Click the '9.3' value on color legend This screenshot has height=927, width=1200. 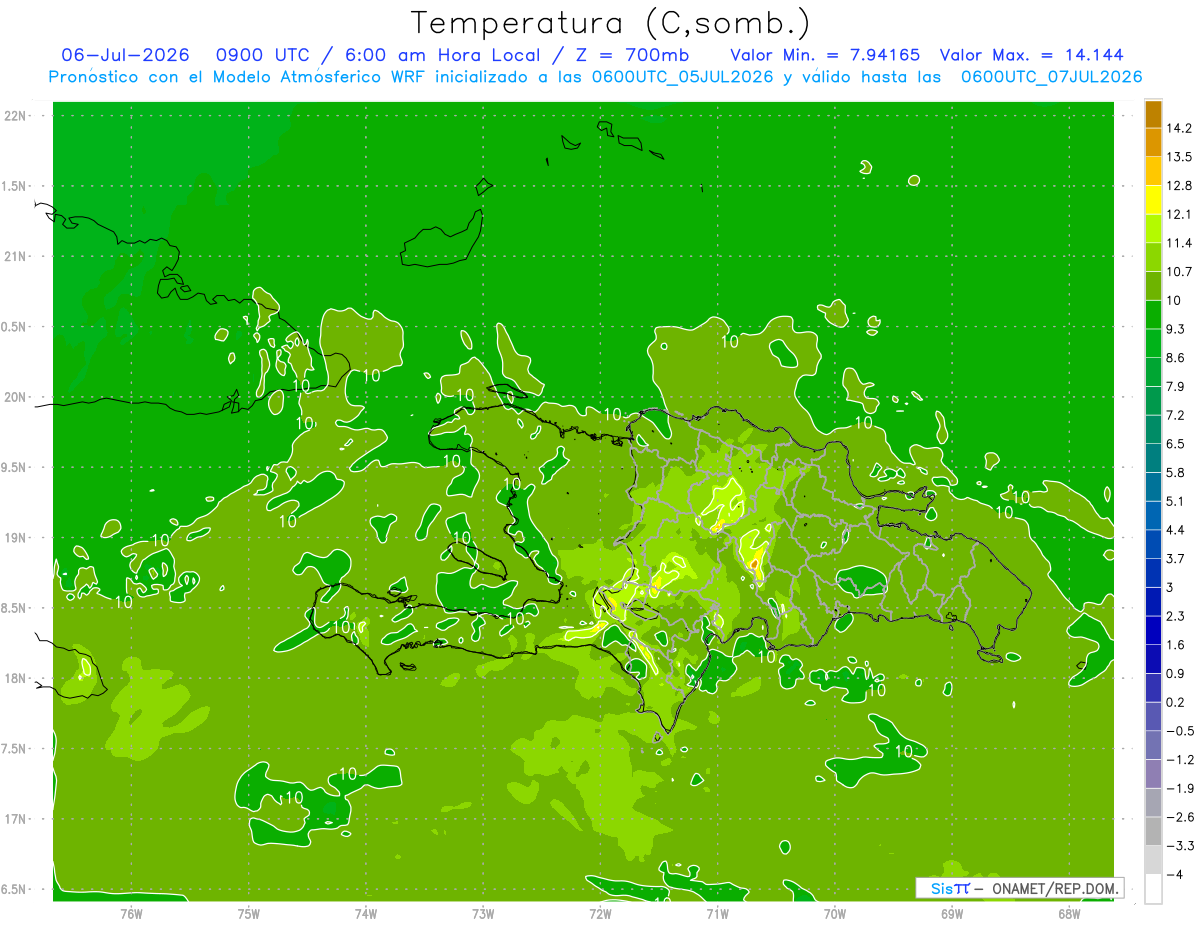(1175, 329)
